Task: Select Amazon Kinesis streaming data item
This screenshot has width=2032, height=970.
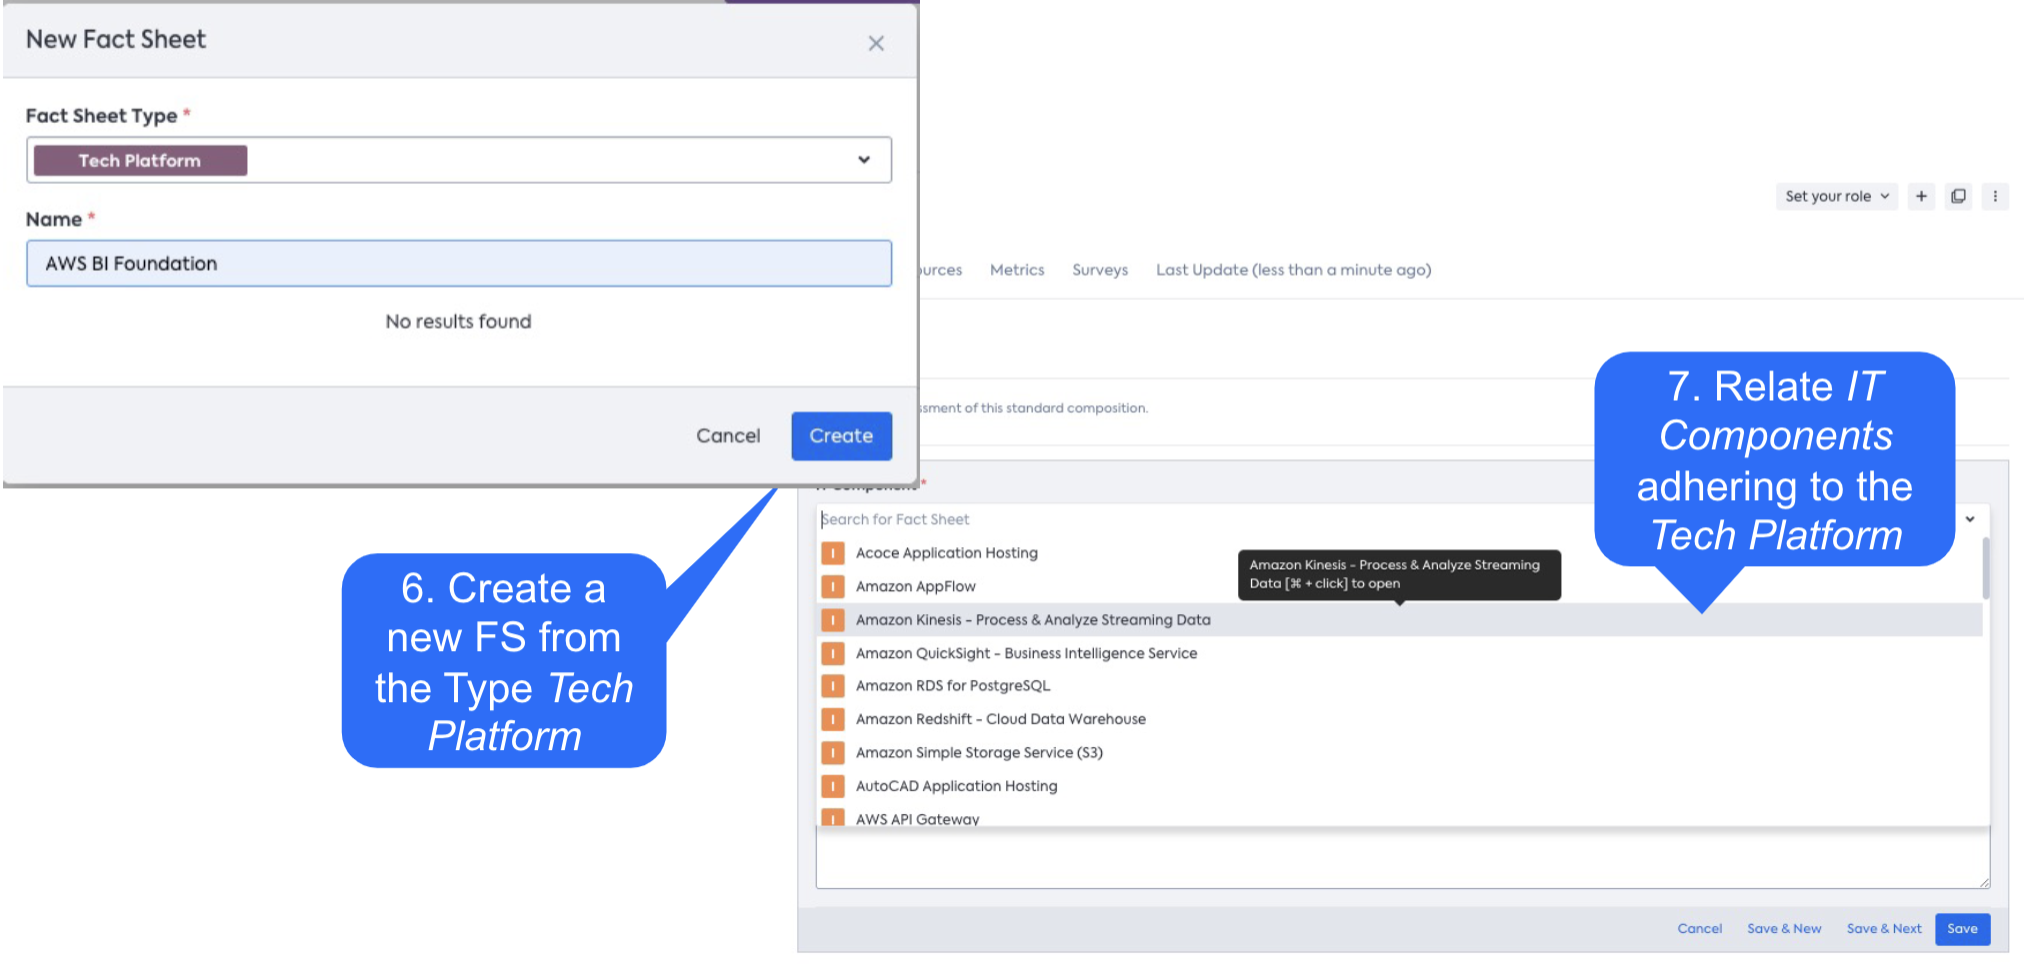Action: [x=1400, y=620]
